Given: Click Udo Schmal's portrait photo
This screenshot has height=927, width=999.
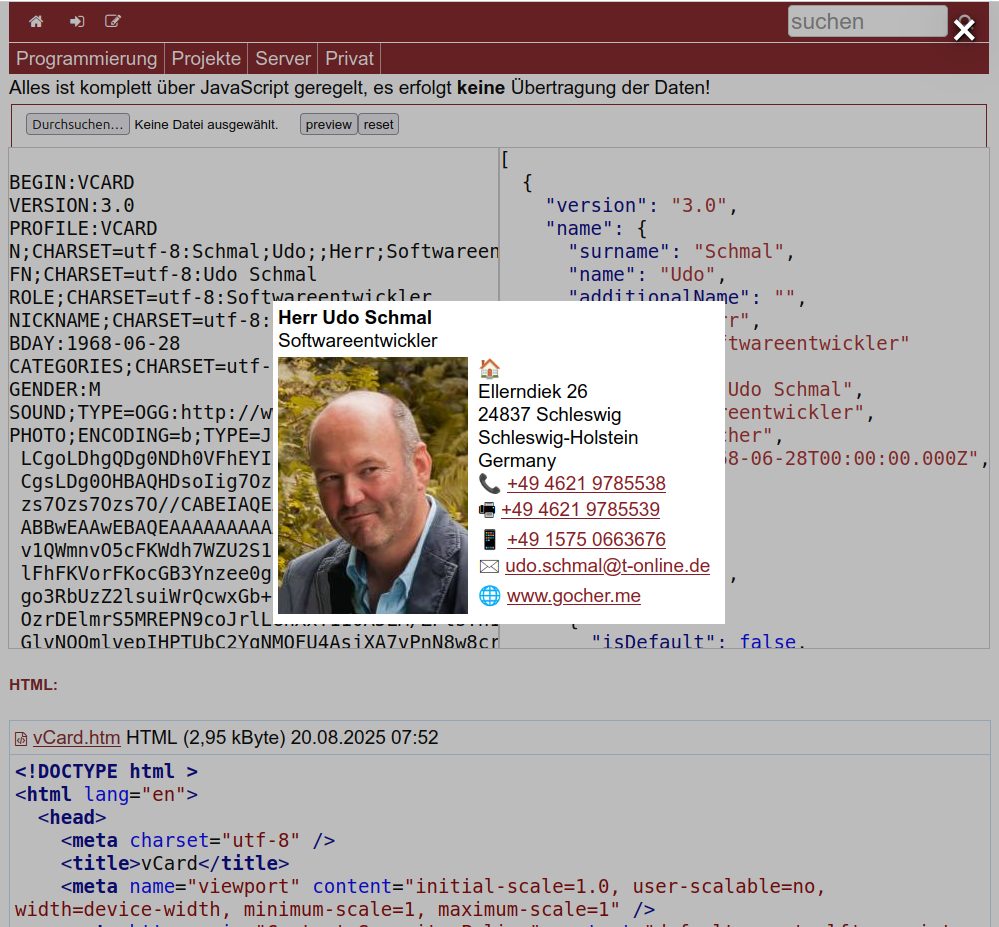Looking at the screenshot, I should [373, 486].
